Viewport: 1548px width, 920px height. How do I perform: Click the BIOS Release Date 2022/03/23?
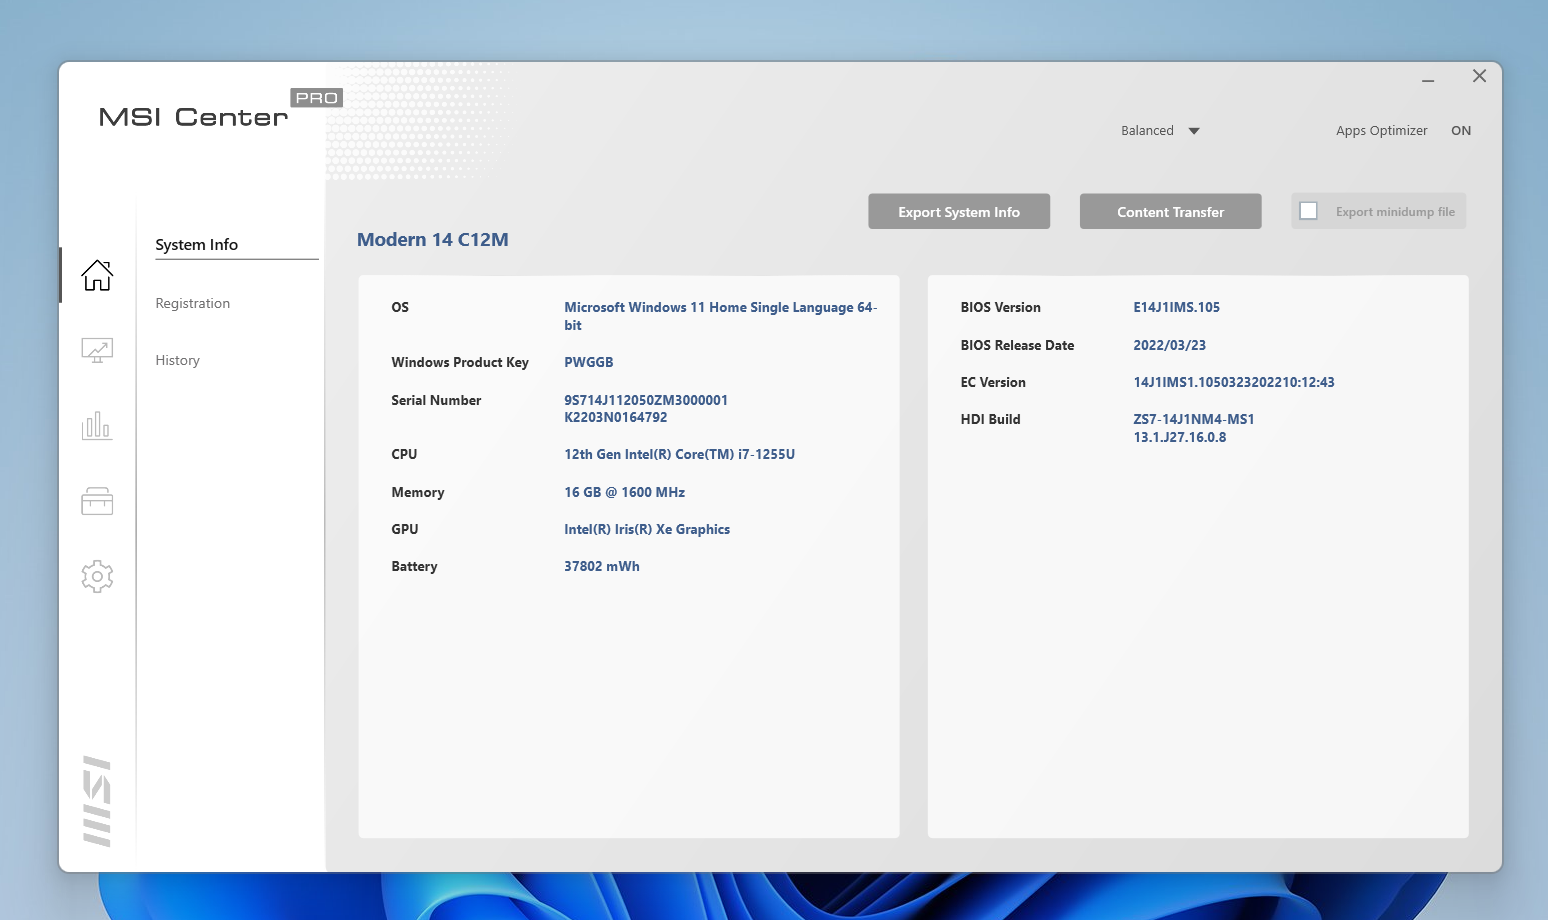[1170, 345]
